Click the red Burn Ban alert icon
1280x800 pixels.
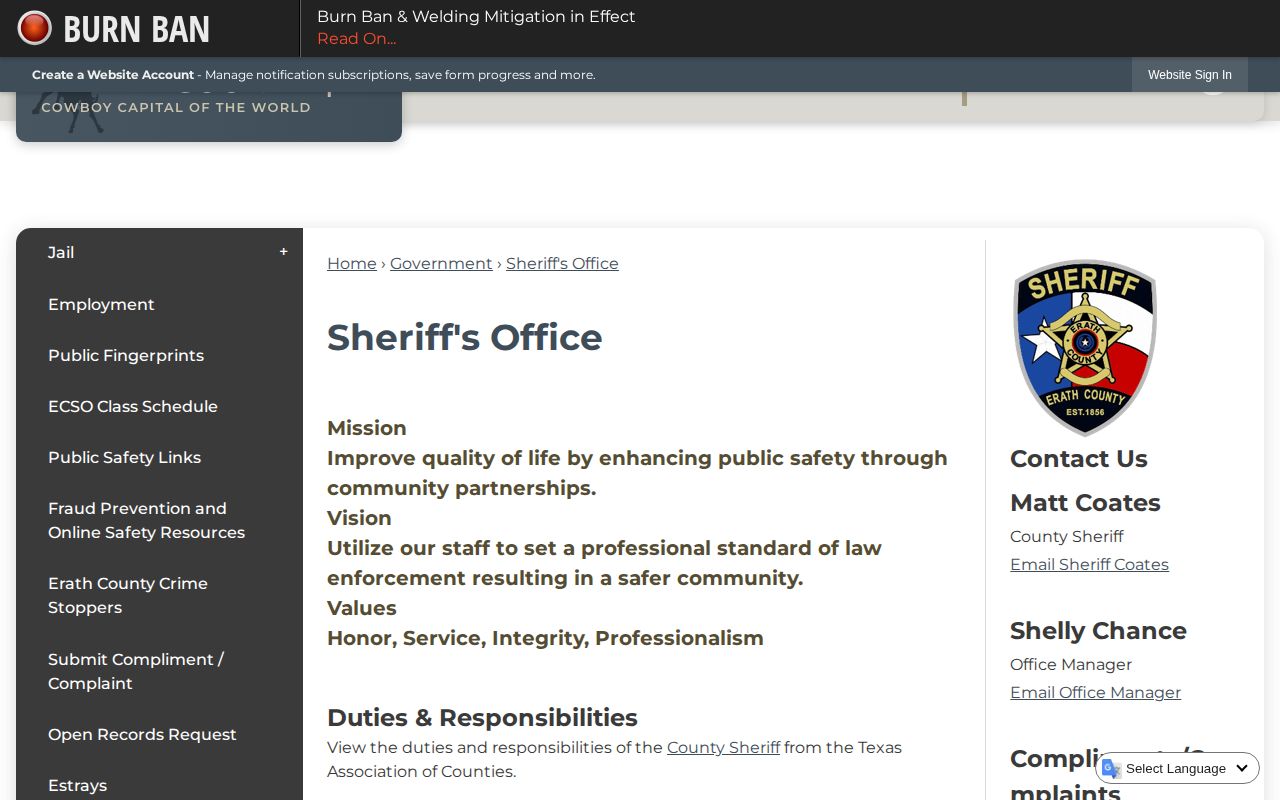pyautogui.click(x=35, y=28)
